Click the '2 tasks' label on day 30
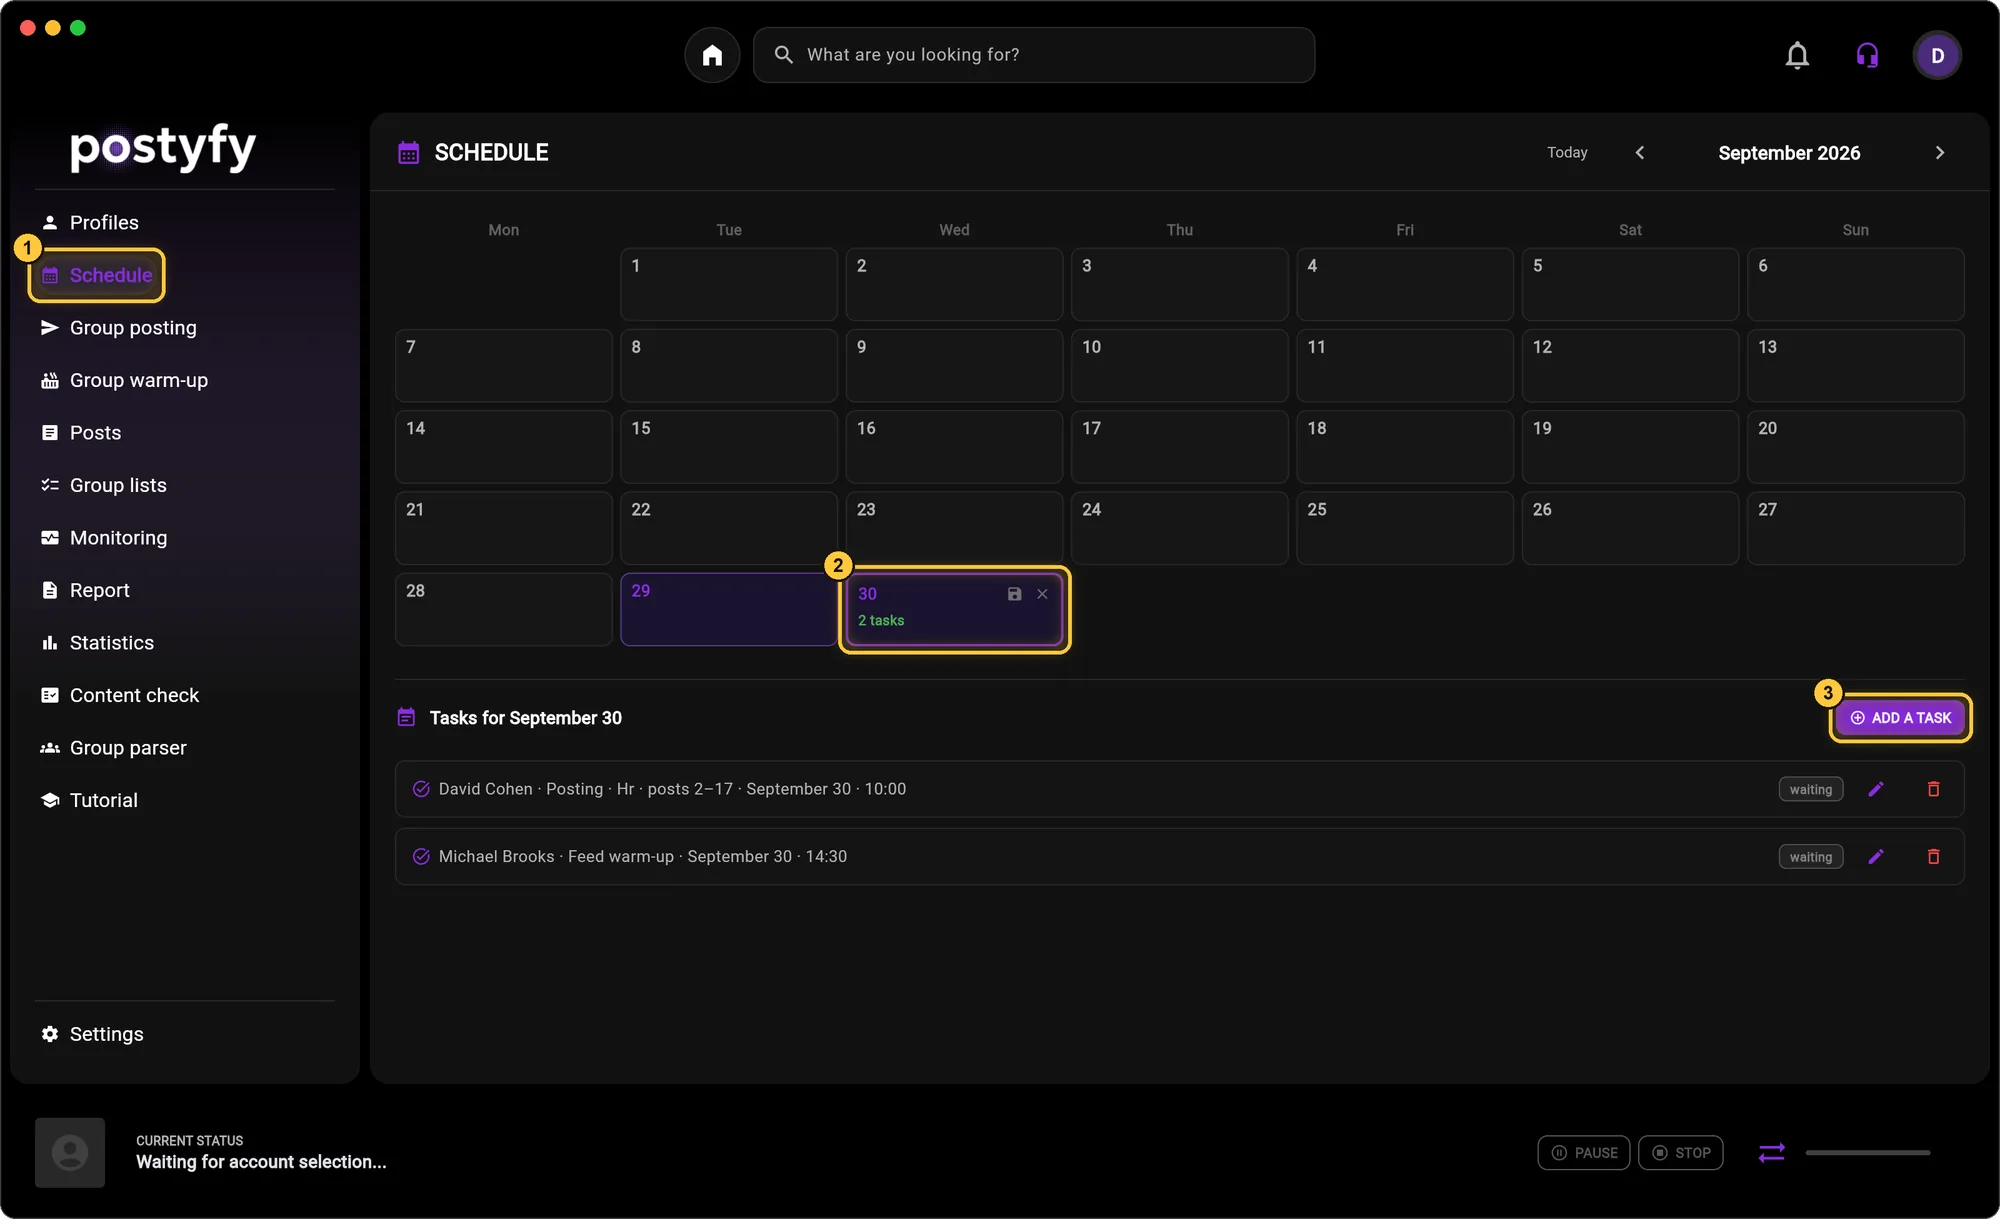The image size is (2000, 1219). (881, 621)
